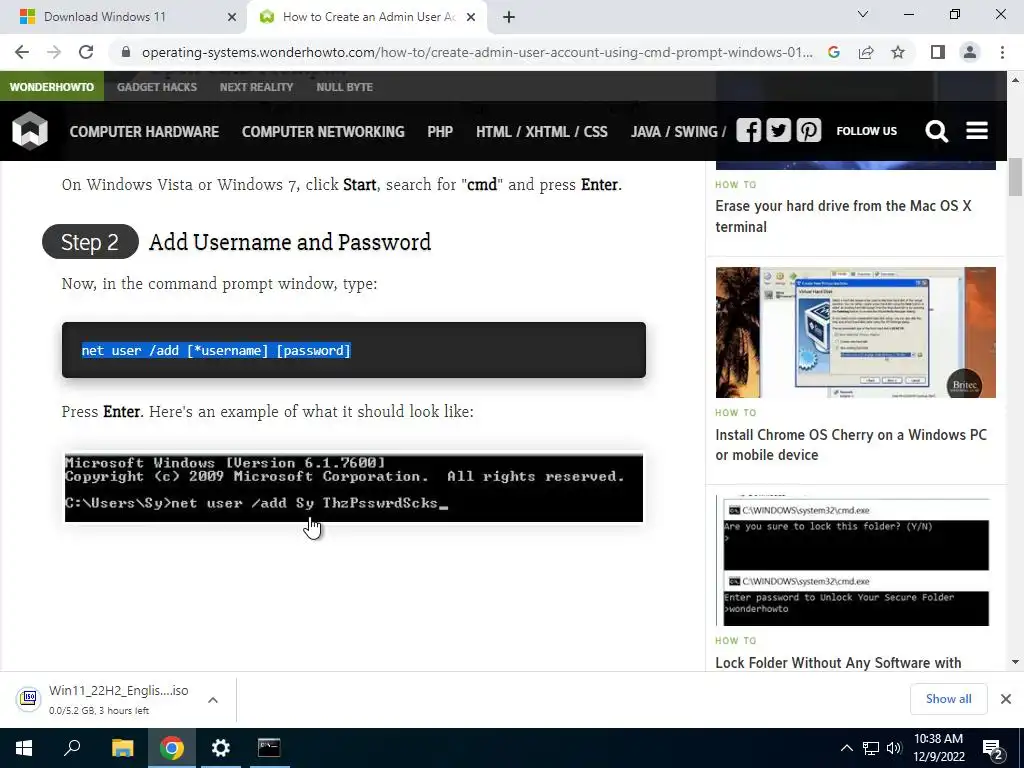Open the taskbar clock and date

pos(938,748)
